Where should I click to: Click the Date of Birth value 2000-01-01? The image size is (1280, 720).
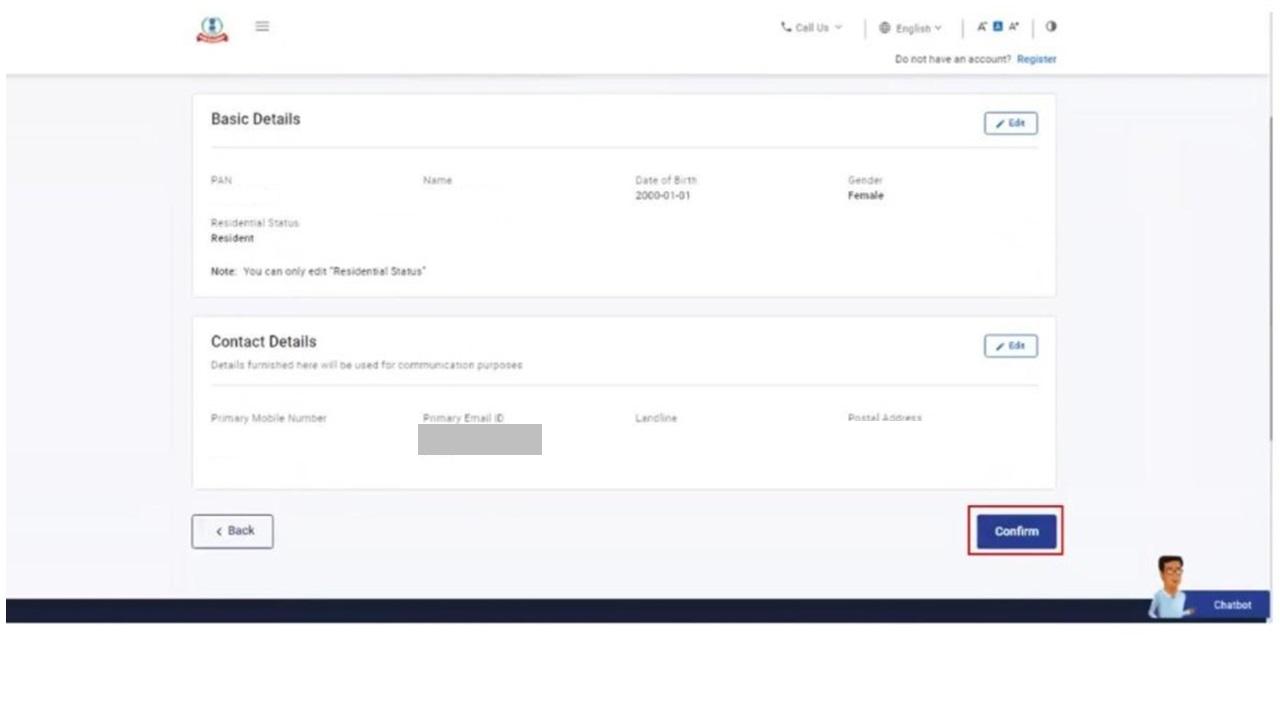click(x=662, y=196)
